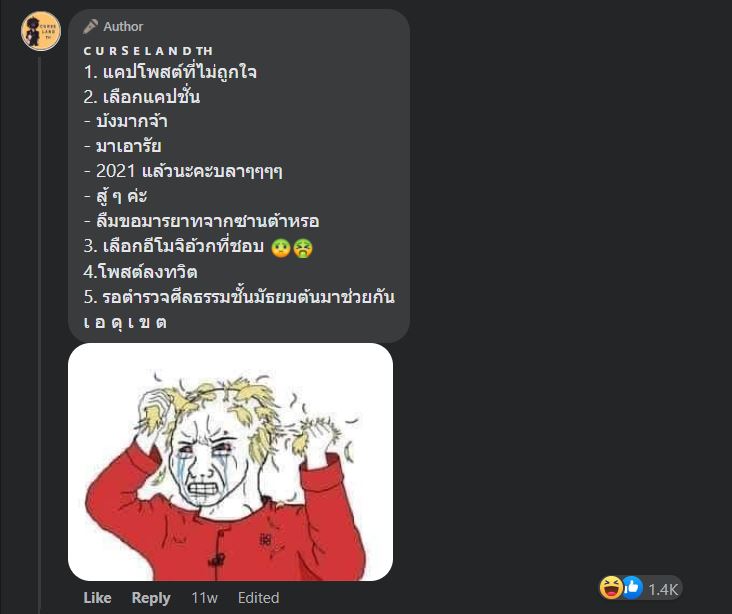
Task: Show who reacted via 1.4K count
Action: click(663, 589)
